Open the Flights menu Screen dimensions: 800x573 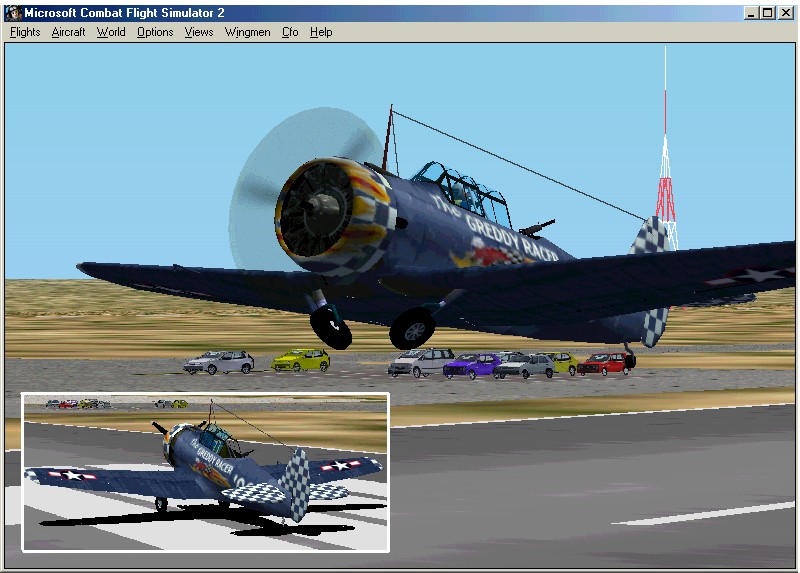pyautogui.click(x=25, y=32)
